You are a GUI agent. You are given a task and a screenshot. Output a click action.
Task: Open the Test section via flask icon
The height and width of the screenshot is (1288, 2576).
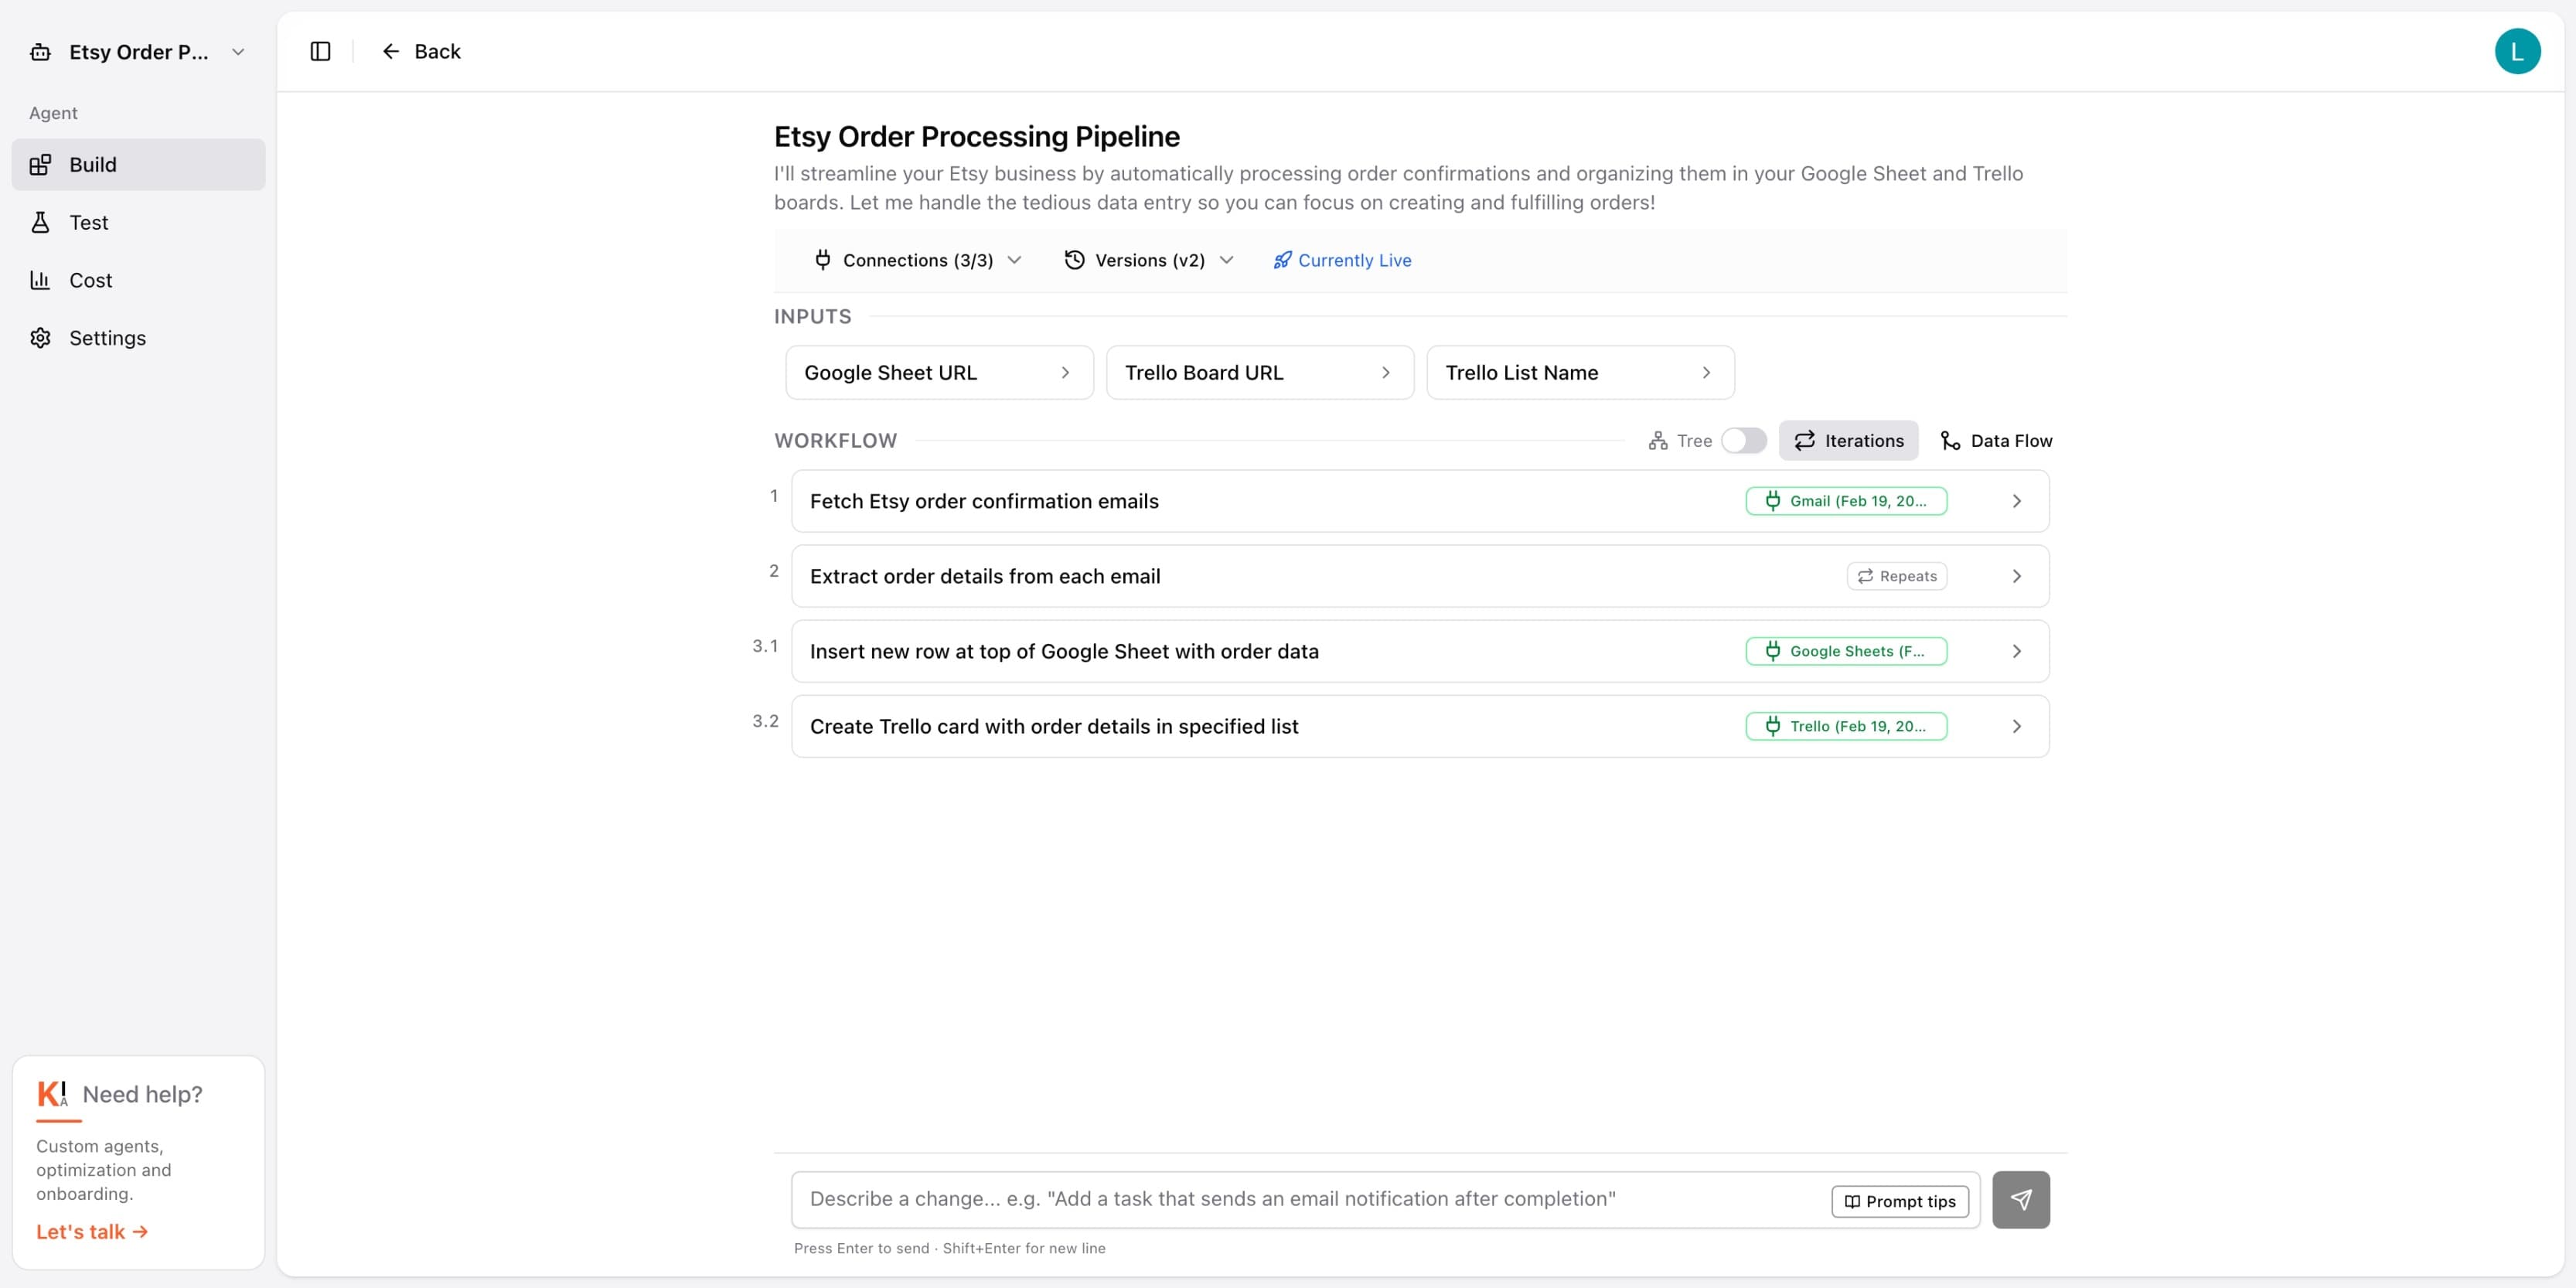pos(40,222)
